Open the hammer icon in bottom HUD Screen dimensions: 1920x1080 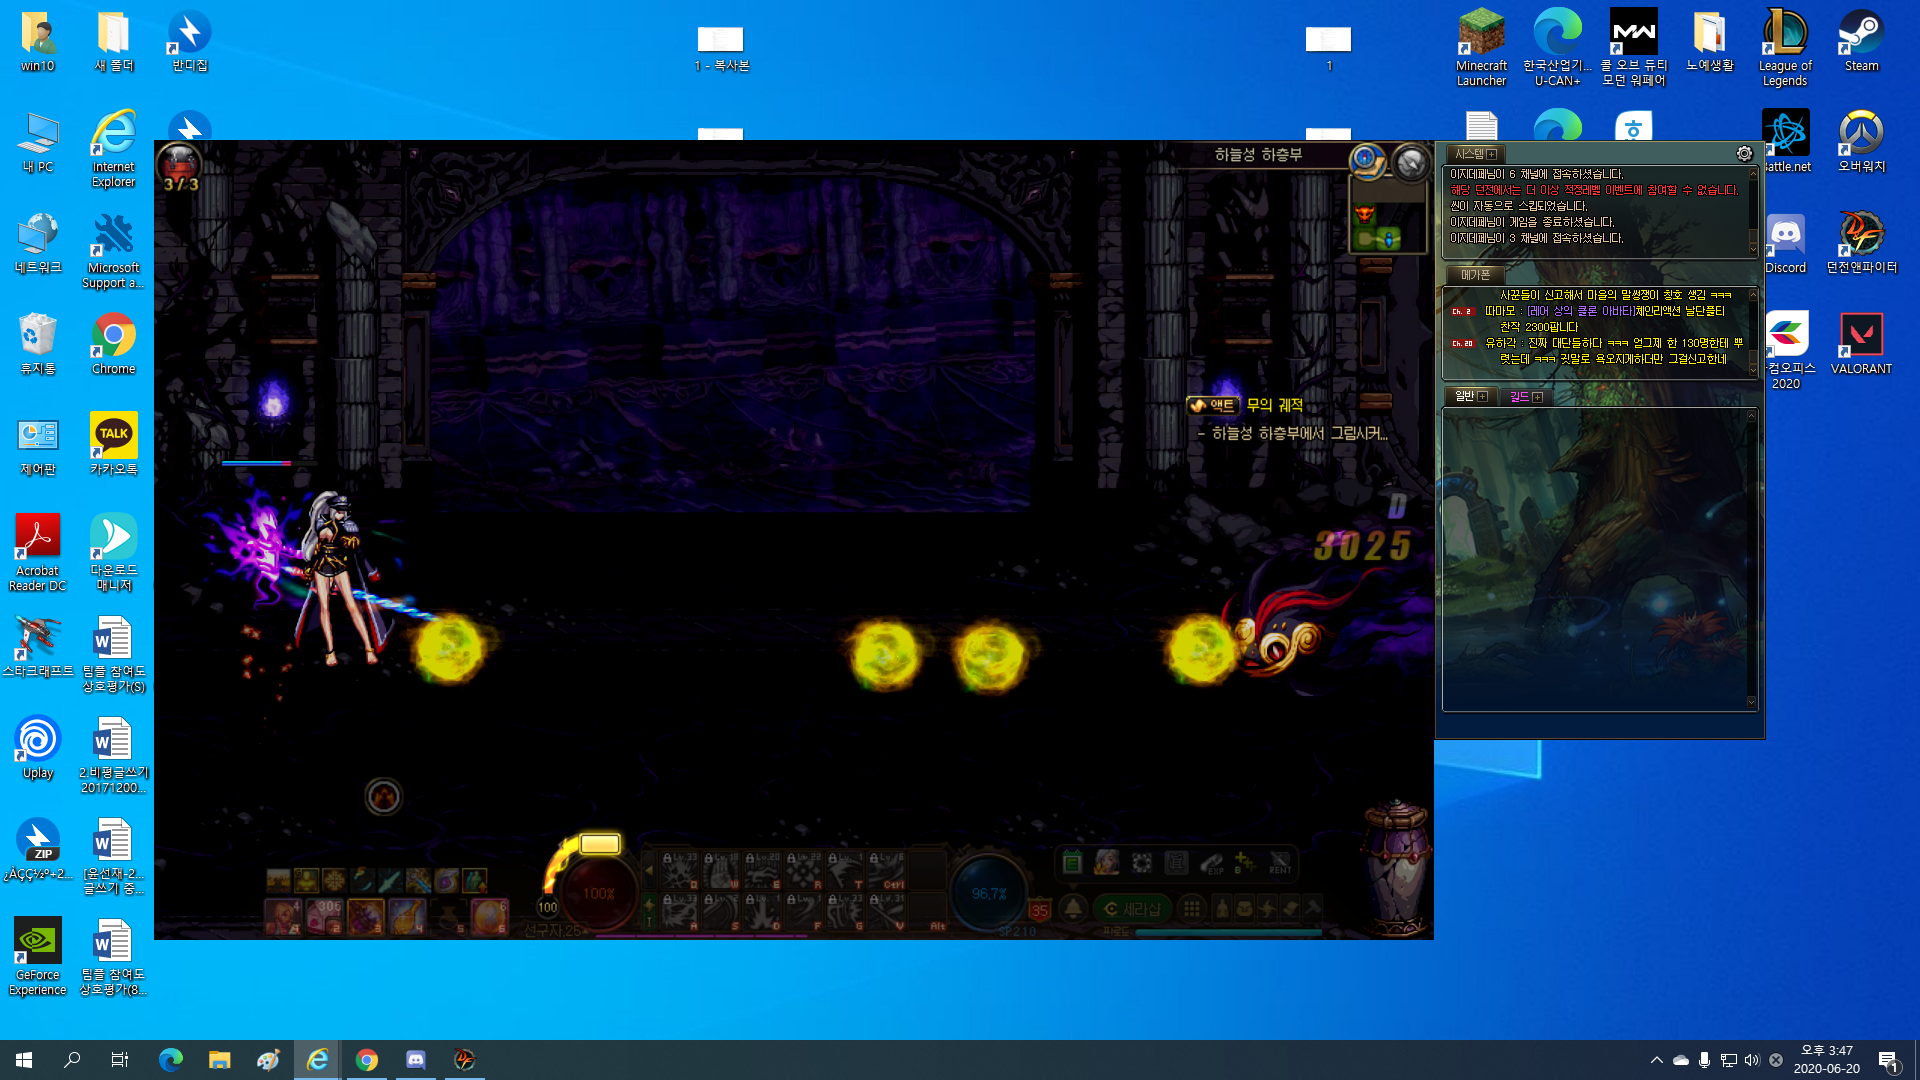click(1313, 908)
